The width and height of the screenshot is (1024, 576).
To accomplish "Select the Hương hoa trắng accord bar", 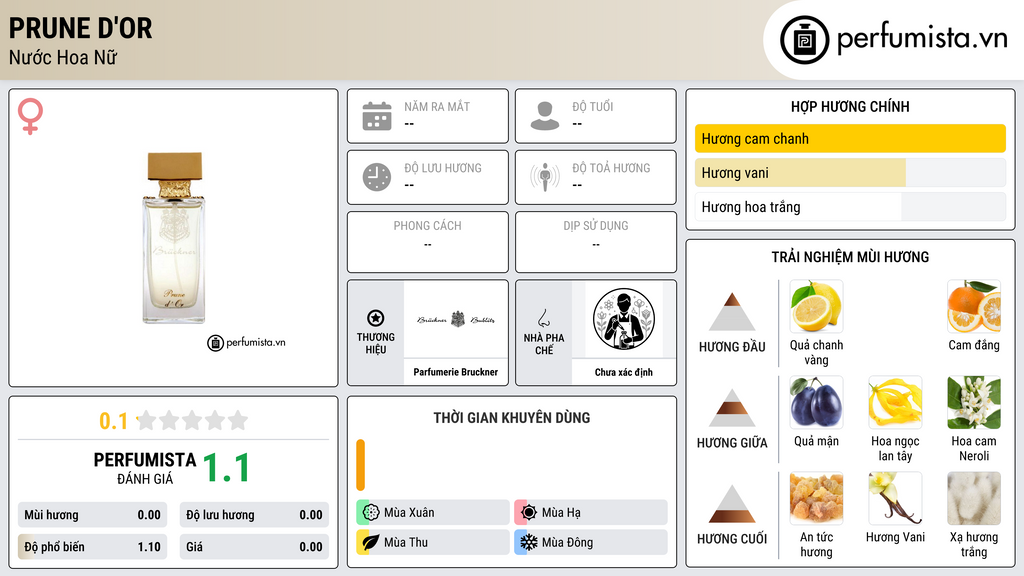I will coord(850,207).
